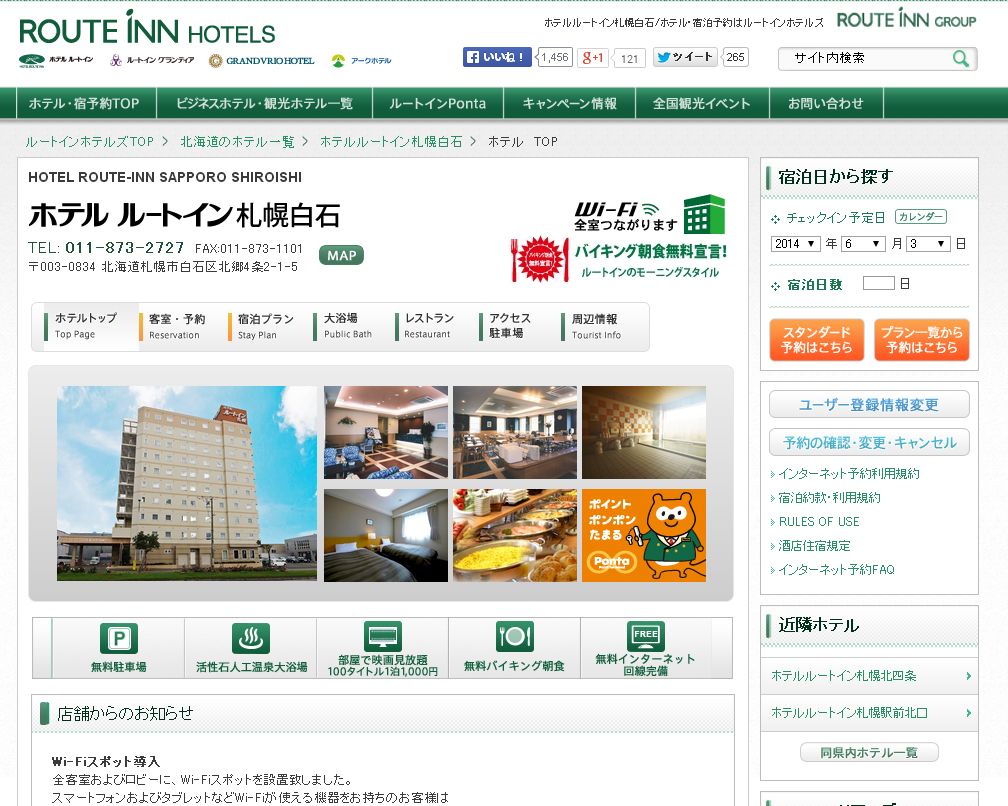Image resolution: width=1008 pixels, height=806 pixels.
Task: Open the check-in year dropdown 2014
Action: (795, 244)
